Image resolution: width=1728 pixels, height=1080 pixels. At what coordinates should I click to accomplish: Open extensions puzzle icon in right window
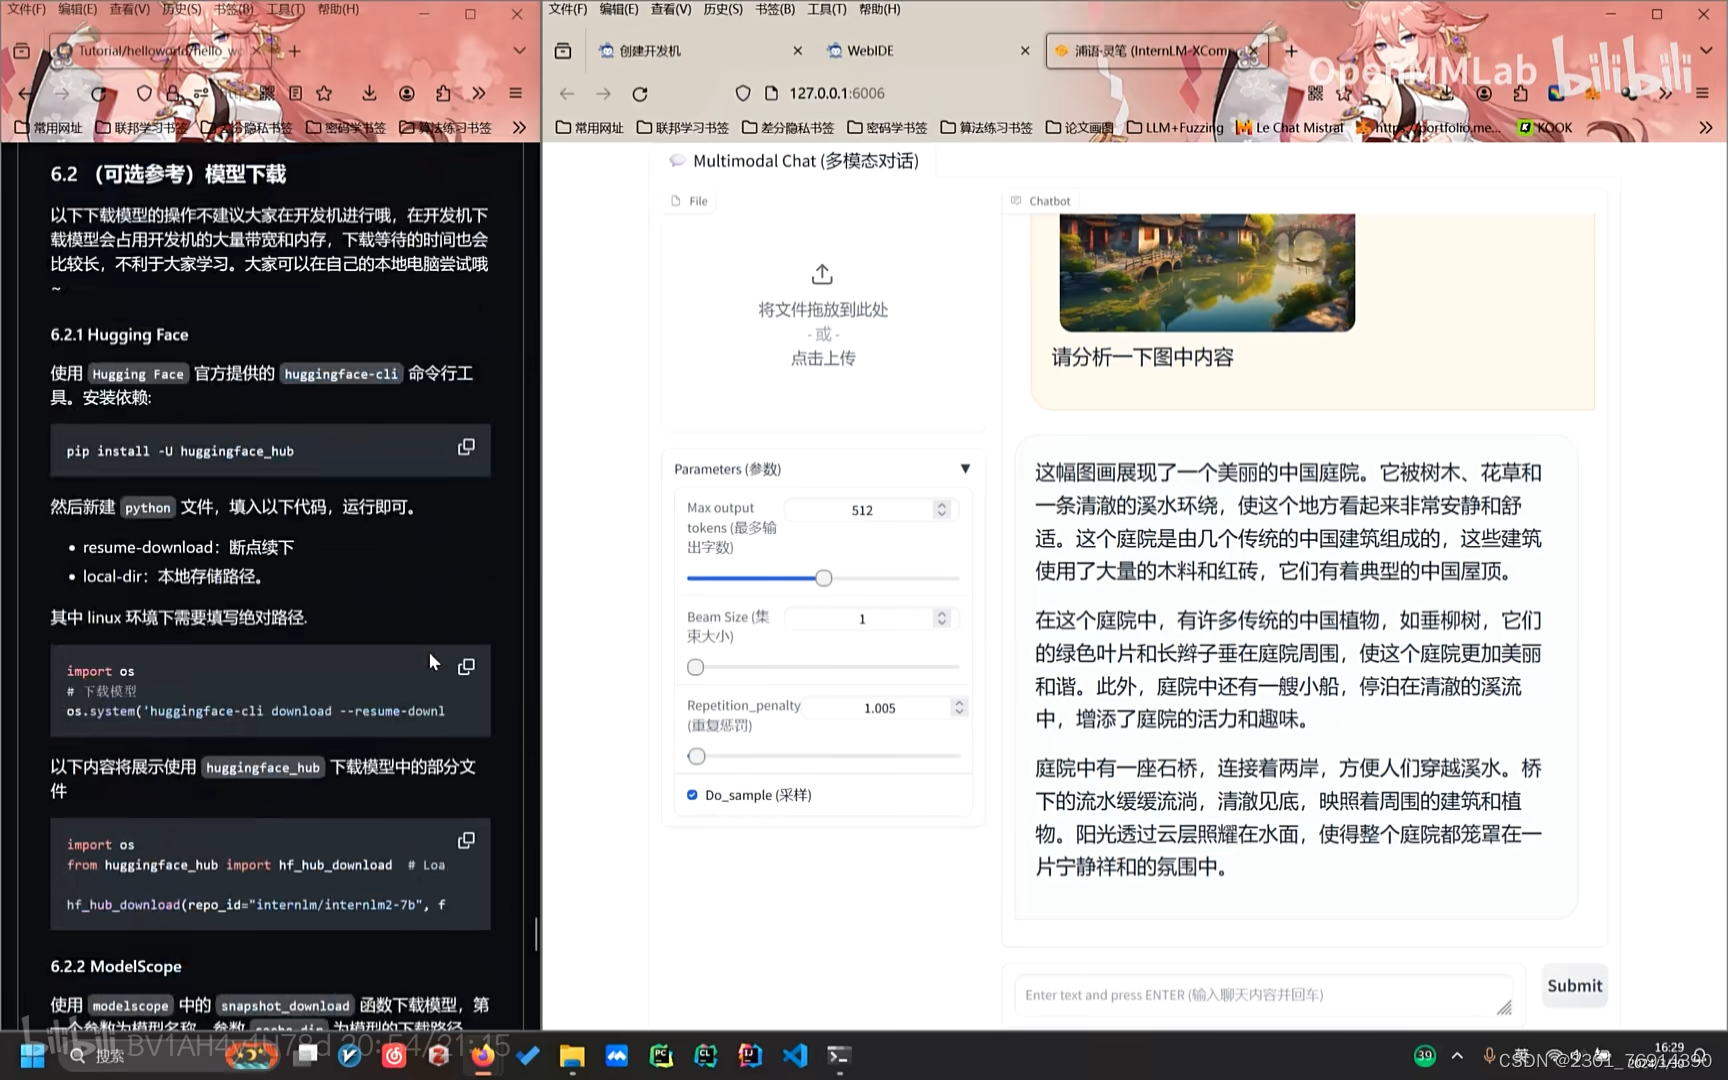coord(1520,93)
